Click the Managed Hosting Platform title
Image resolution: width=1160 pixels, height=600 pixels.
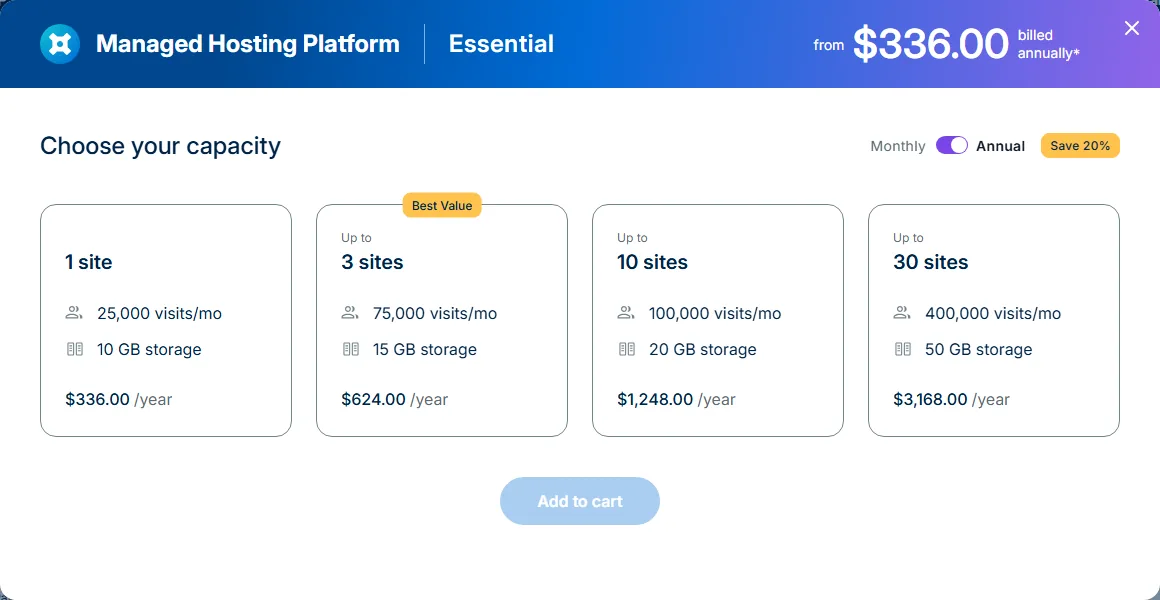point(248,44)
